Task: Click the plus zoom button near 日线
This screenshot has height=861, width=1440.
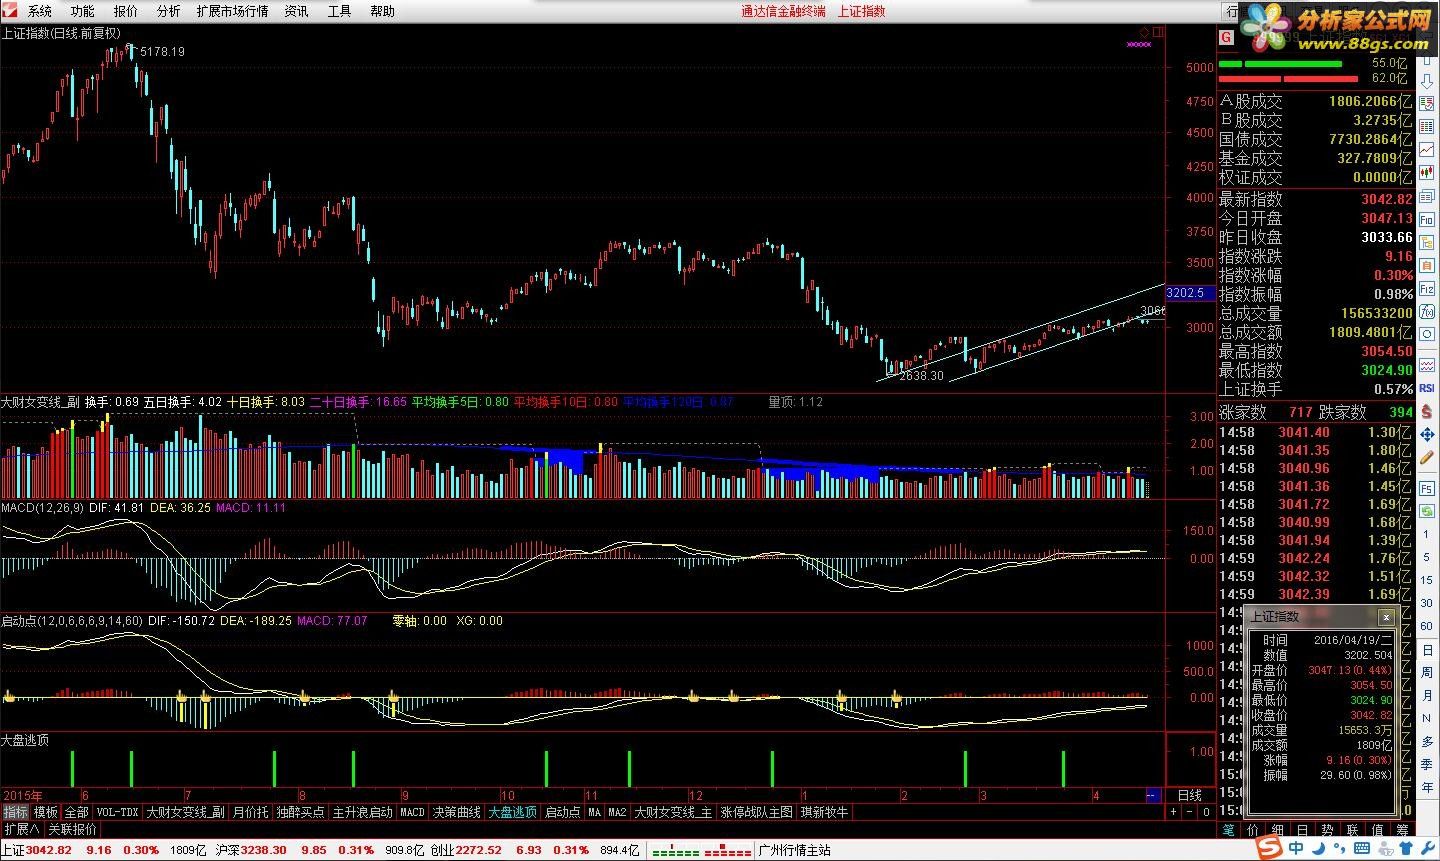Action: click(1173, 812)
